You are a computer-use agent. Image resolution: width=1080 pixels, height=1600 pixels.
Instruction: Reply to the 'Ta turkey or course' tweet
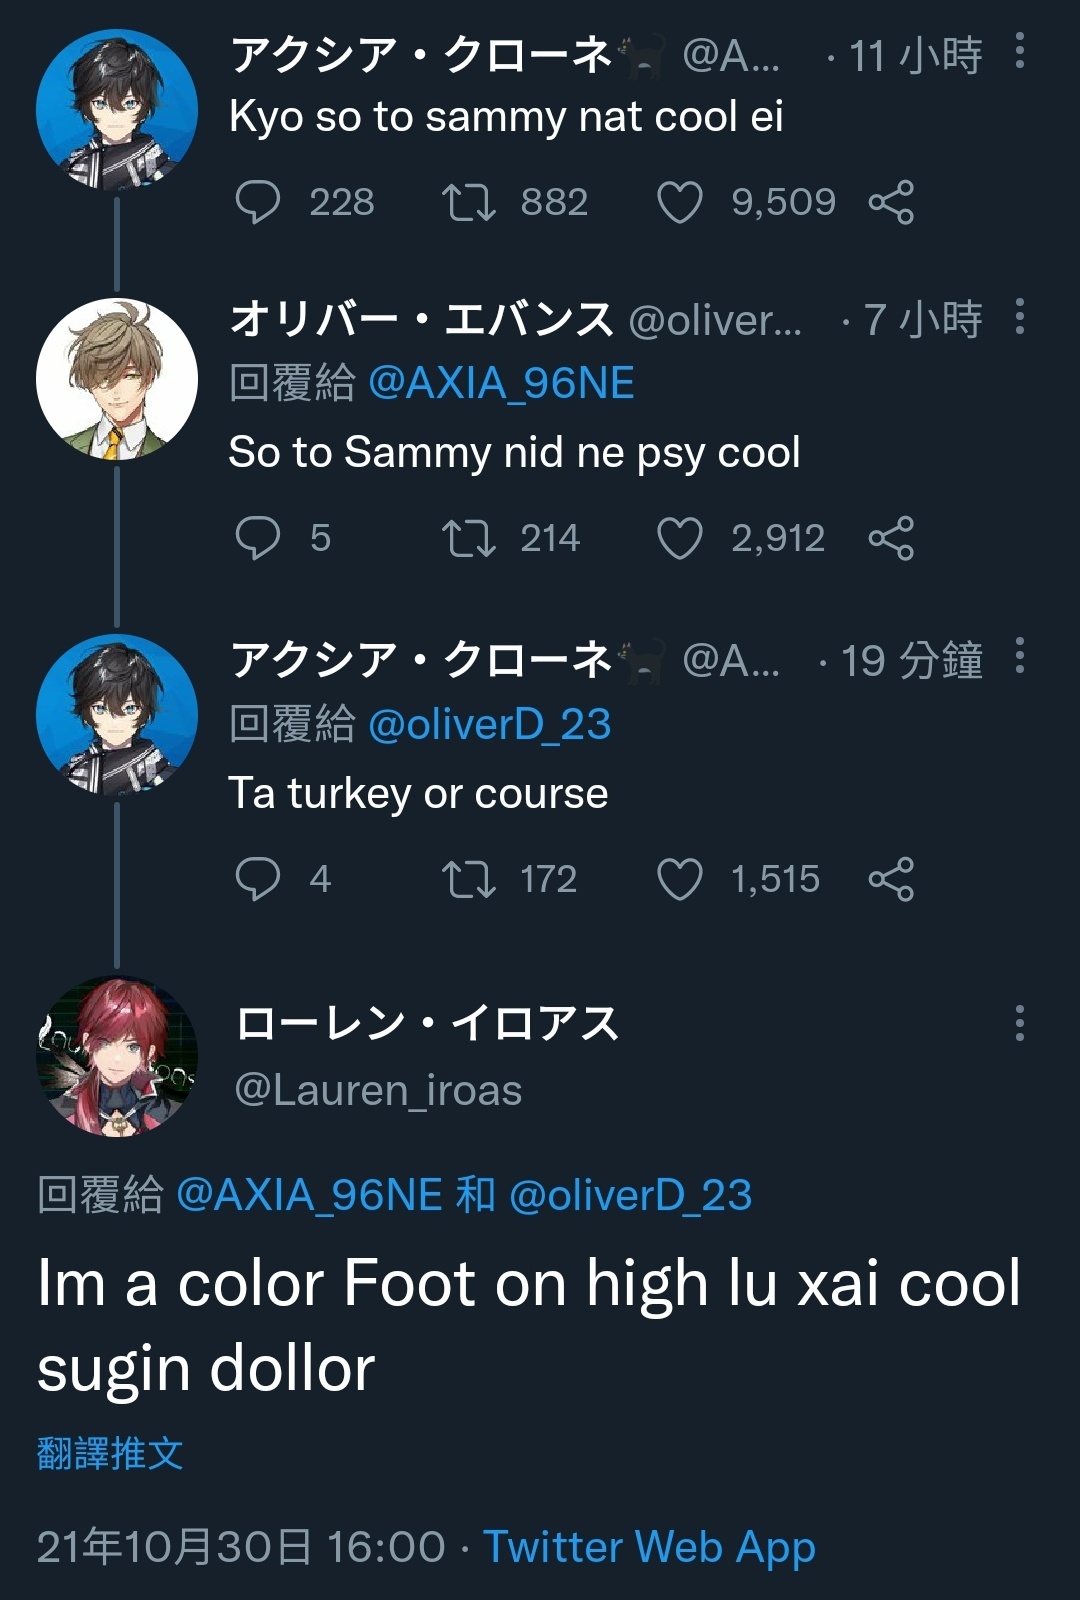click(x=257, y=879)
